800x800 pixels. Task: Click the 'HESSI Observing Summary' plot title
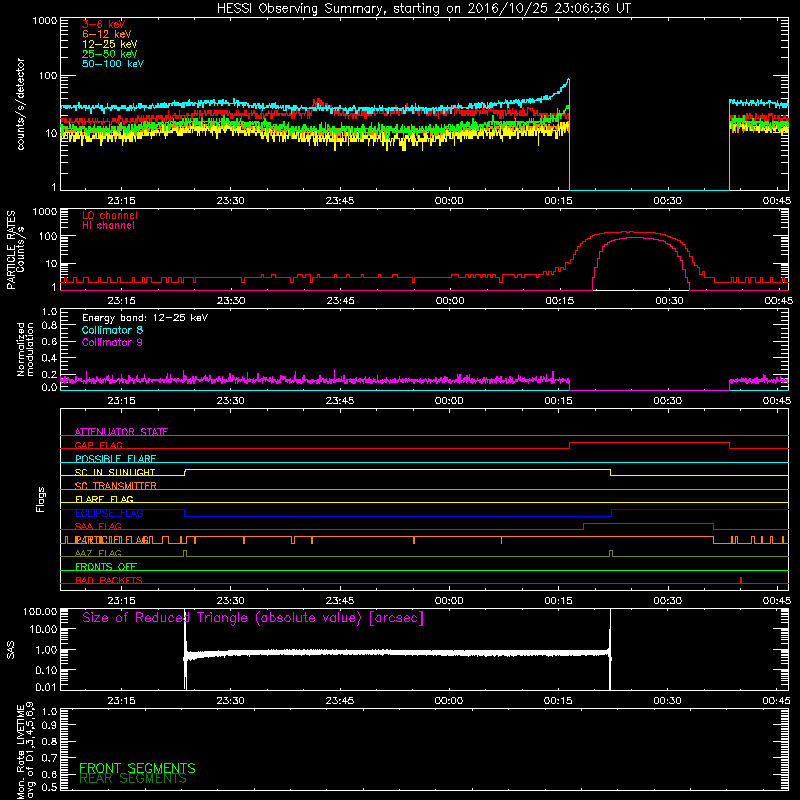click(x=423, y=9)
